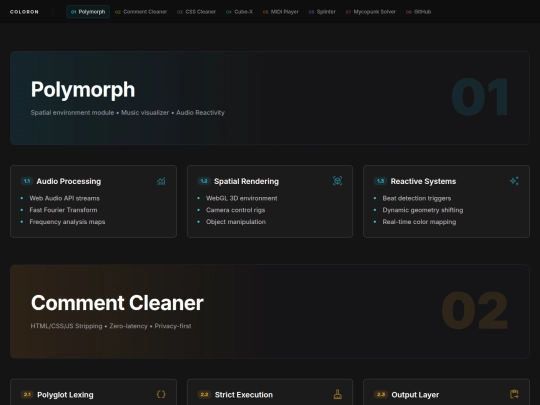Screen dimensions: 540x405
Task: Click the Reactive Systems sparkle icon
Action: click(x=514, y=181)
